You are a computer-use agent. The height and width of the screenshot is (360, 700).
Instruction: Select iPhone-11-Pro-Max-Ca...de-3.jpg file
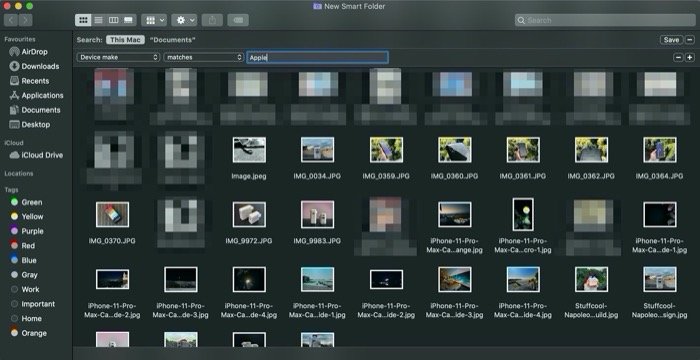181,279
